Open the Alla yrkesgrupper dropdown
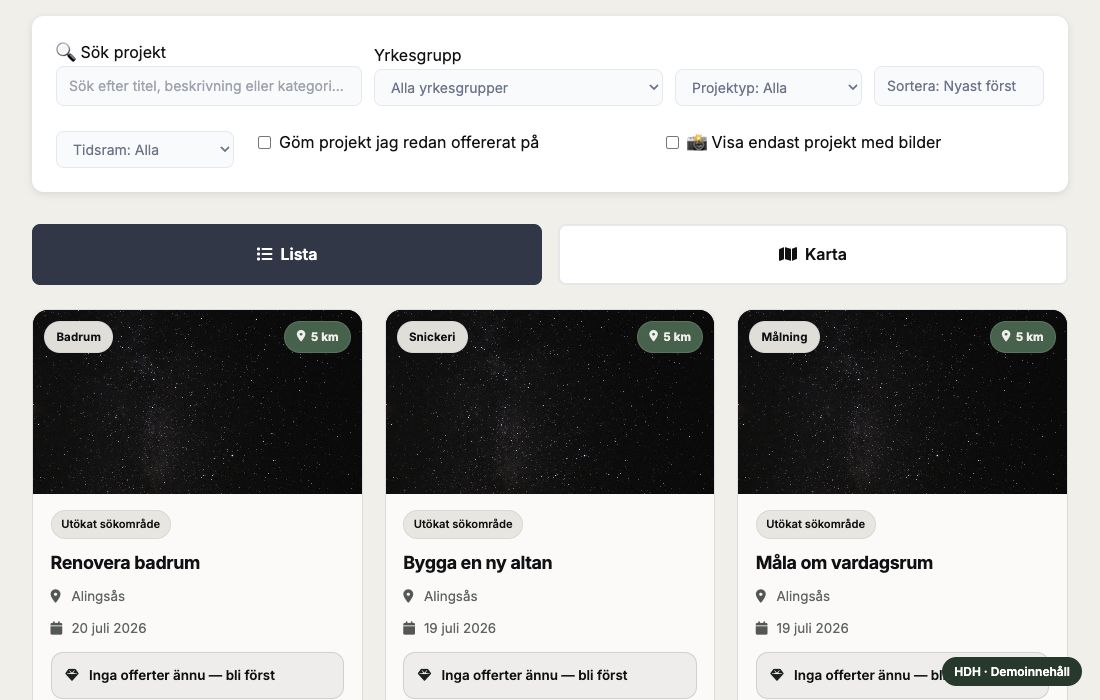This screenshot has width=1100, height=700. click(518, 88)
